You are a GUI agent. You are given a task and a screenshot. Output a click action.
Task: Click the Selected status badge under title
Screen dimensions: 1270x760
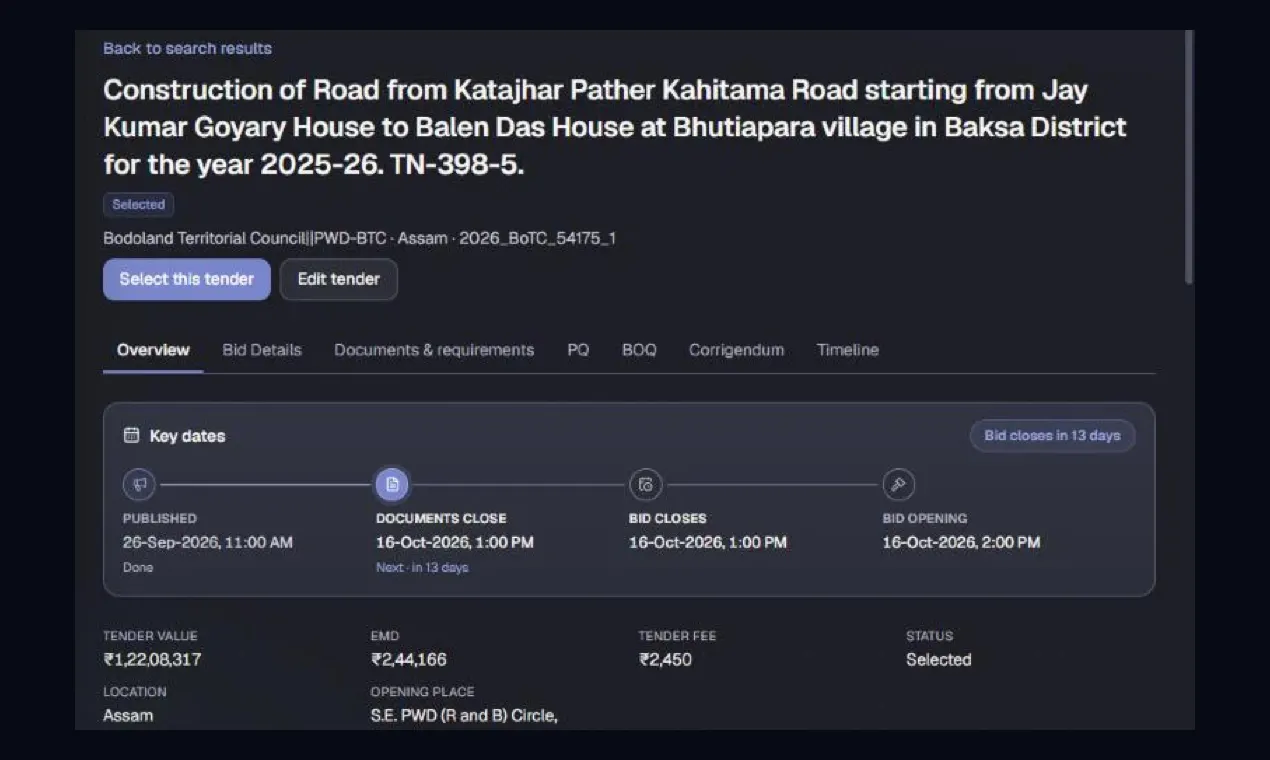click(x=138, y=205)
